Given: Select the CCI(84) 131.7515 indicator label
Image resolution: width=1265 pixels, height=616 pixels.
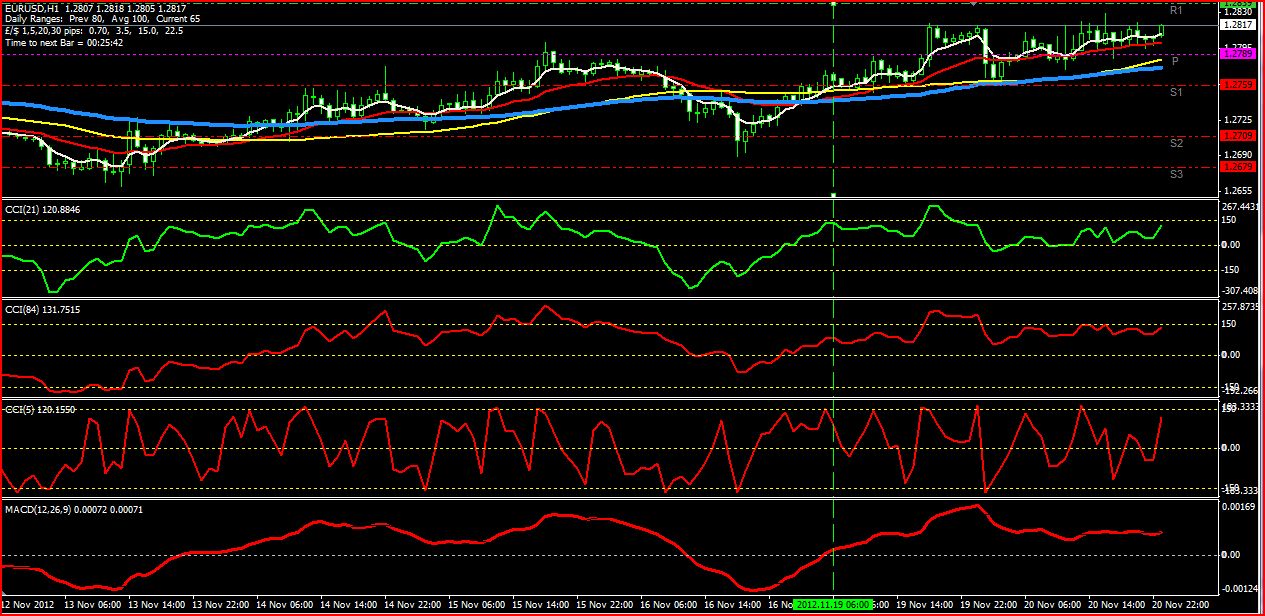Looking at the screenshot, I should click(x=44, y=310).
